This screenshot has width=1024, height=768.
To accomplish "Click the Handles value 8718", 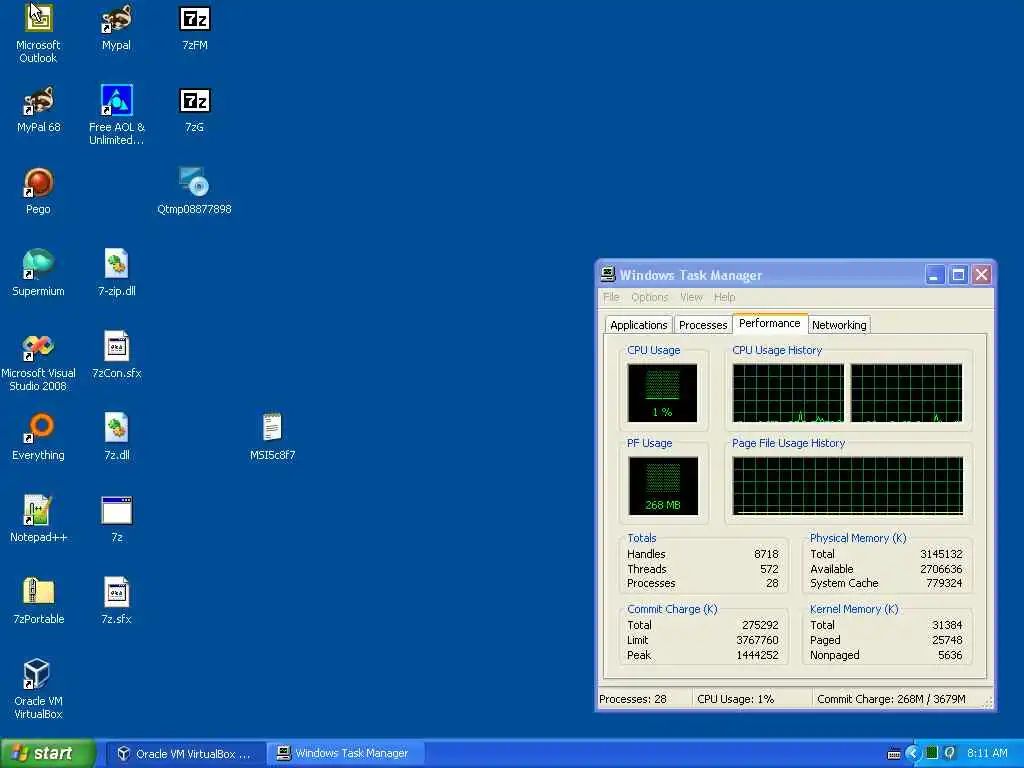I will pos(766,554).
